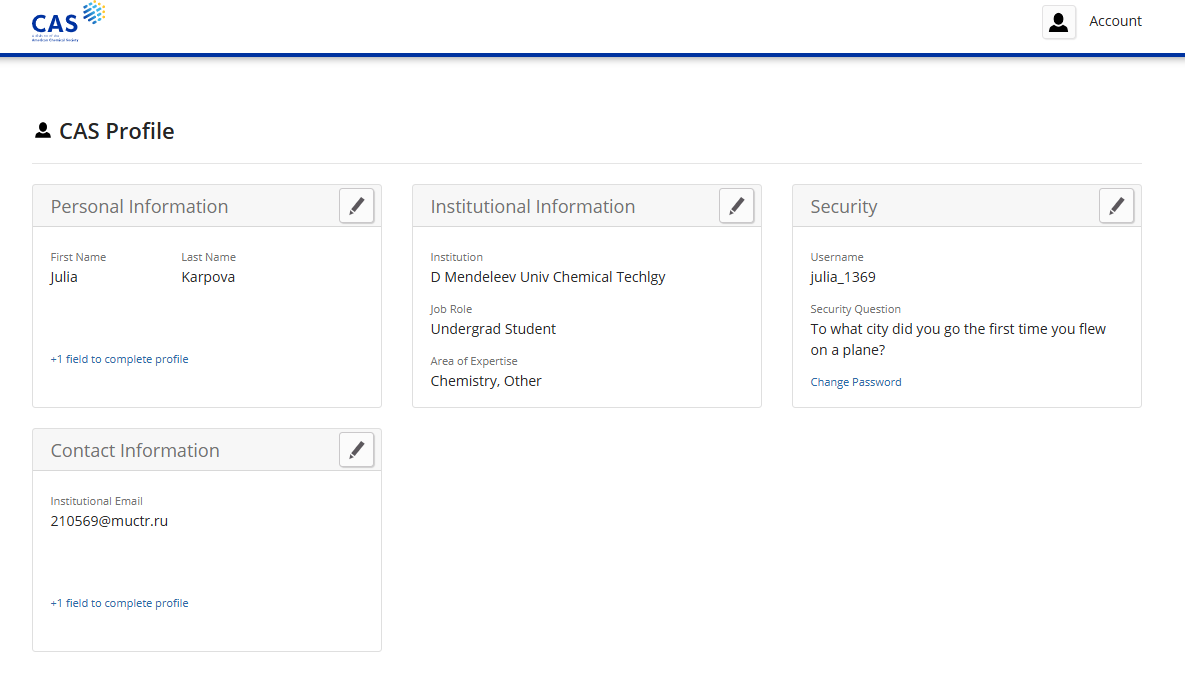Click the Account menu label
This screenshot has height=695, width=1185.
click(1115, 22)
